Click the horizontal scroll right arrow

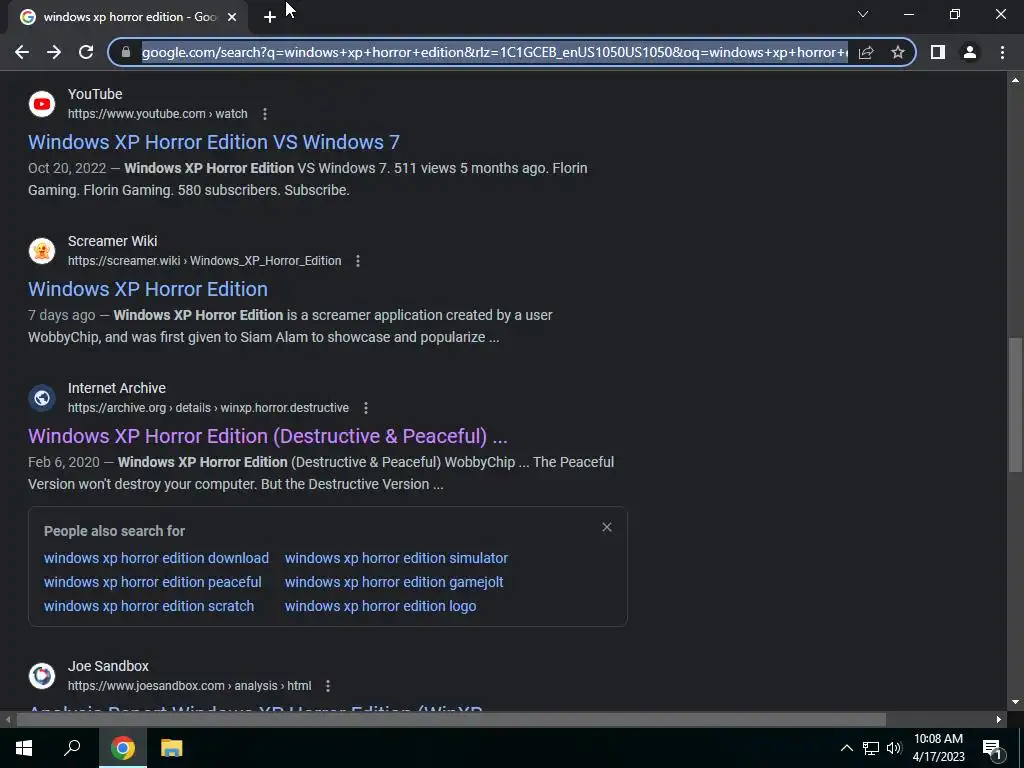(999, 720)
